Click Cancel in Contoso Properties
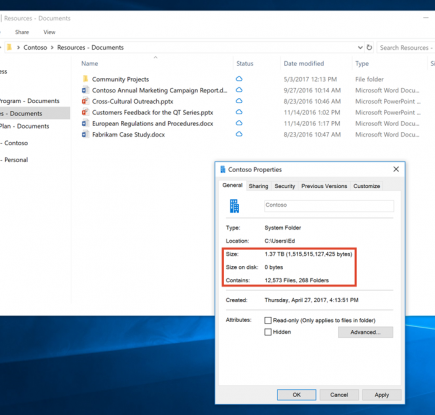The height and width of the screenshot is (415, 435). tap(339, 395)
